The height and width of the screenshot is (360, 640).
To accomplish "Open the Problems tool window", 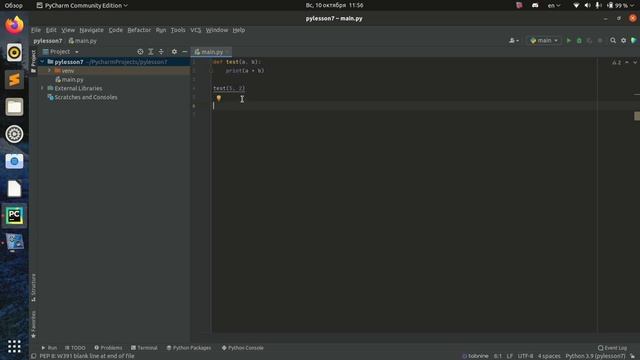I will pyautogui.click(x=108, y=348).
